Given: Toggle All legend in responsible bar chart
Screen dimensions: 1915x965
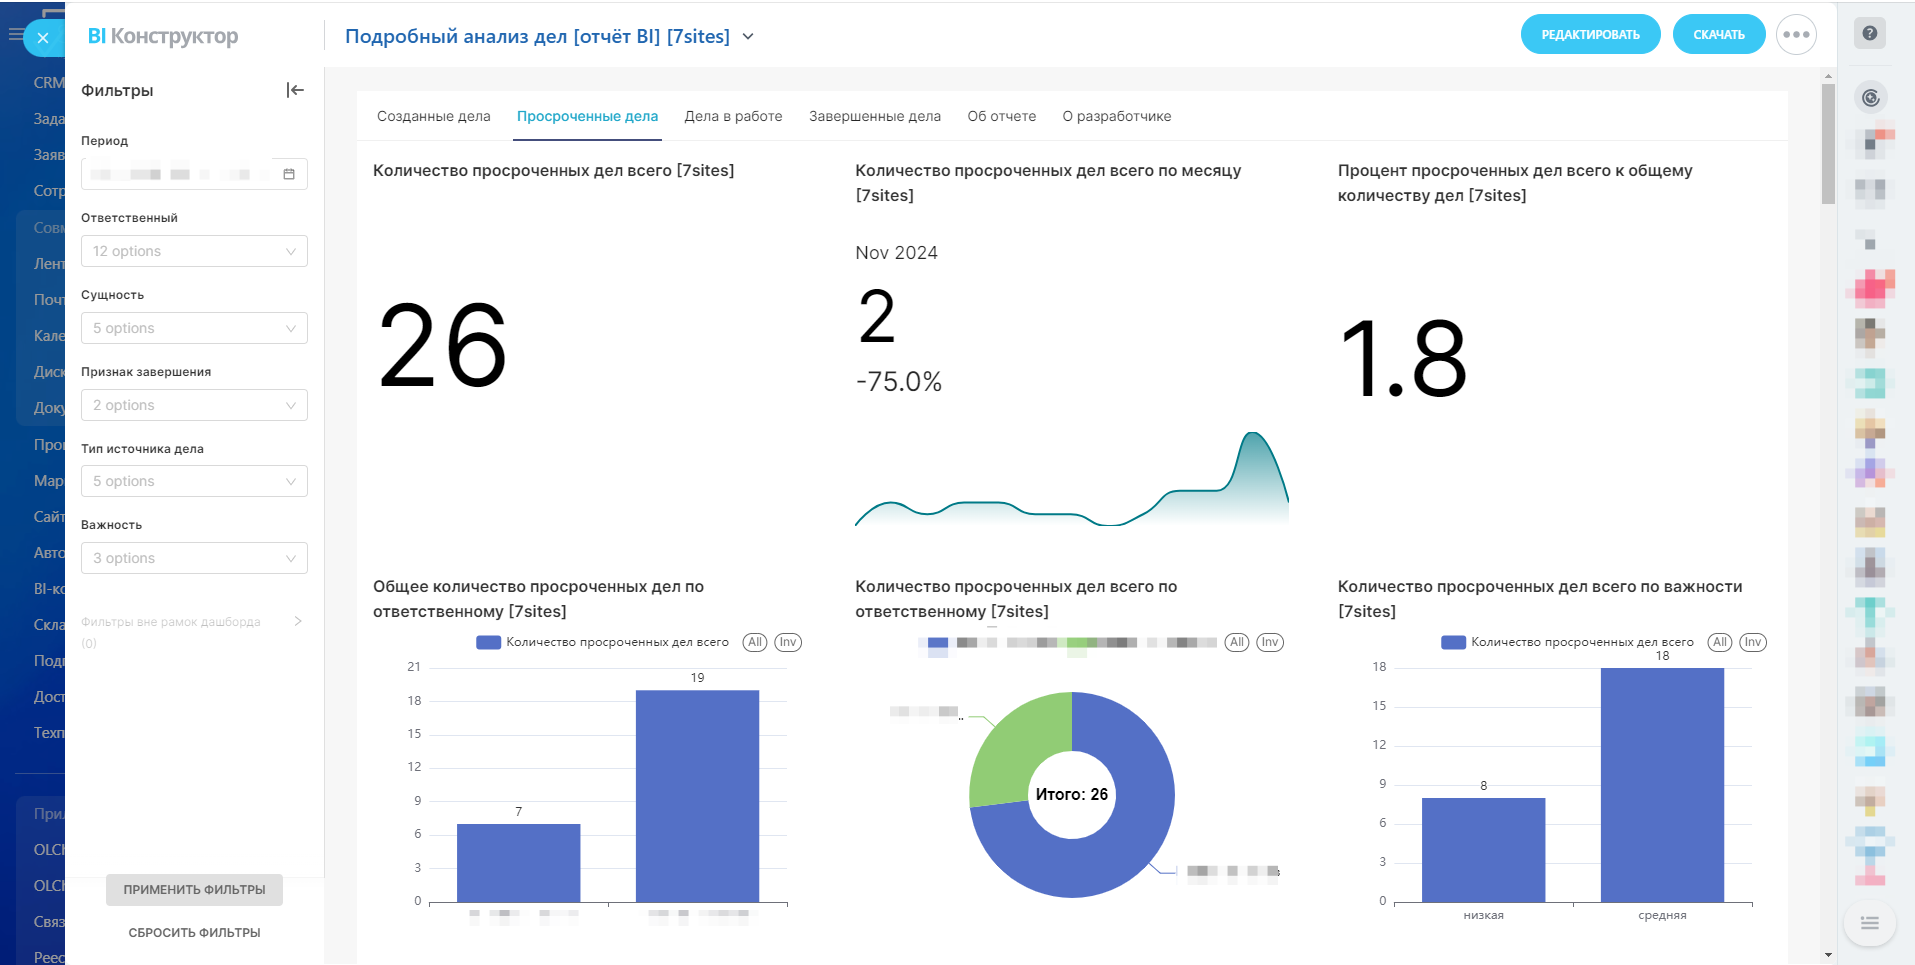Looking at the screenshot, I should 755,642.
